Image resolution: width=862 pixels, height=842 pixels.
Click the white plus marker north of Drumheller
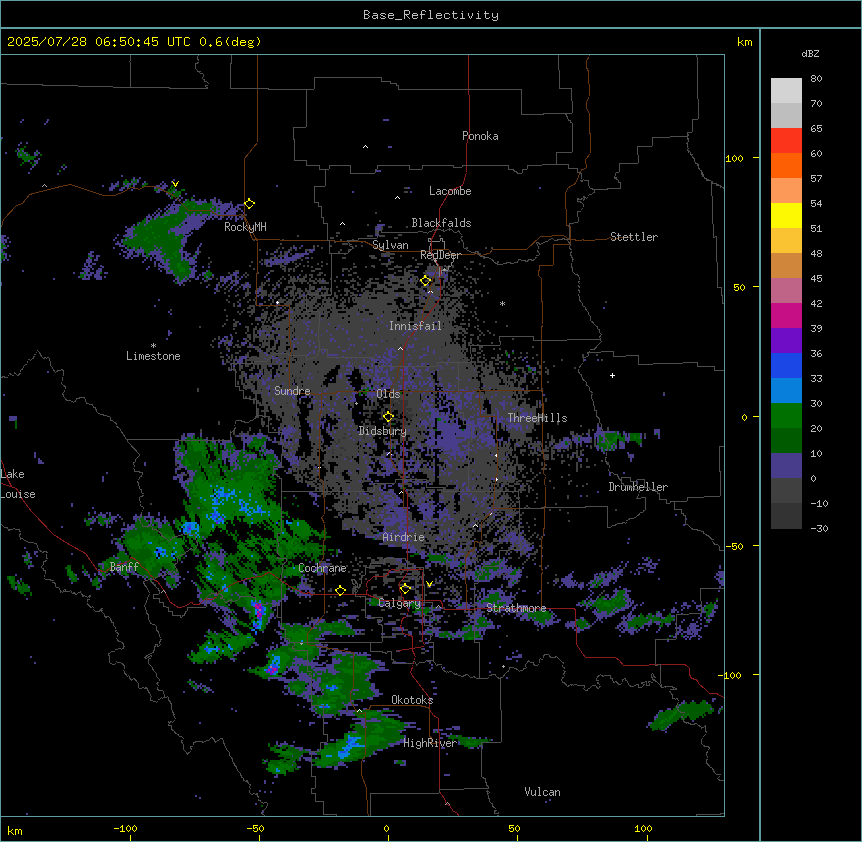tap(612, 375)
